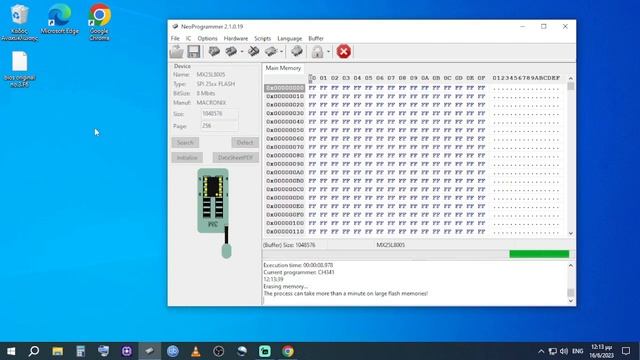Screen dimensions: 640x360
Task: Click the 0A column header in hex view
Action: 425,78
